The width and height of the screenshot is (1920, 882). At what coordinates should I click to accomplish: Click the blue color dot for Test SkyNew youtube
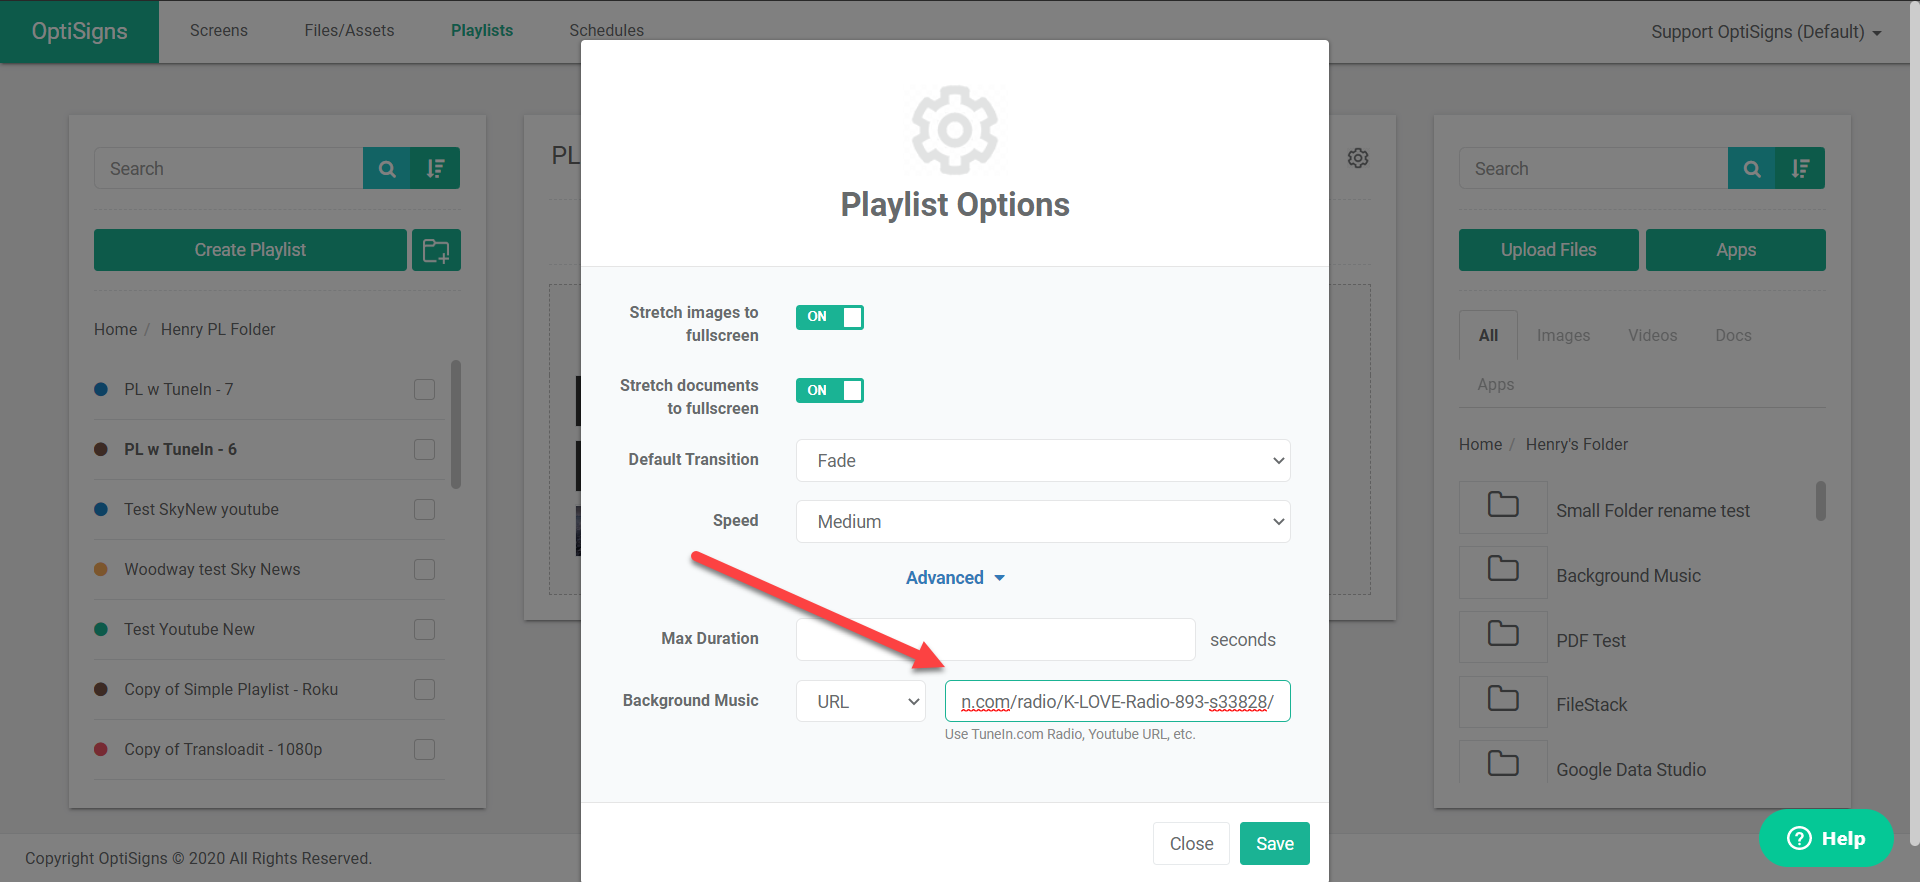[x=101, y=510]
